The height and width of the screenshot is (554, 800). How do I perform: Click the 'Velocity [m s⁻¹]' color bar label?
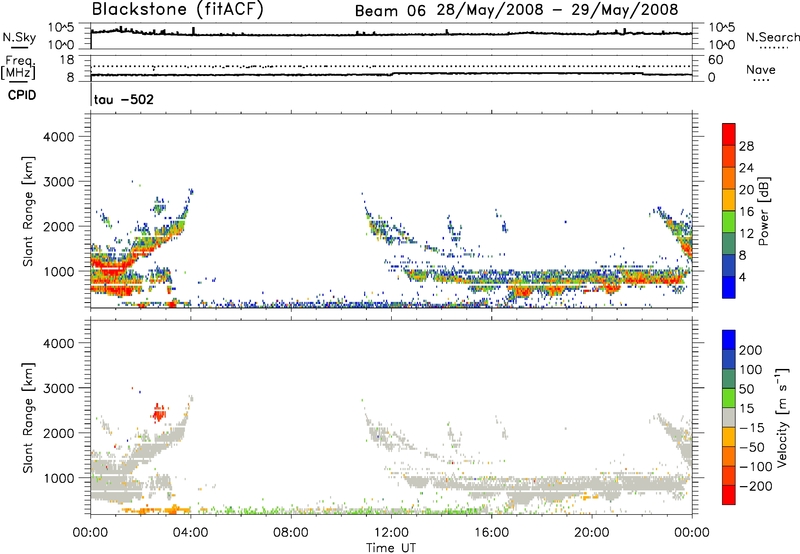(x=782, y=417)
